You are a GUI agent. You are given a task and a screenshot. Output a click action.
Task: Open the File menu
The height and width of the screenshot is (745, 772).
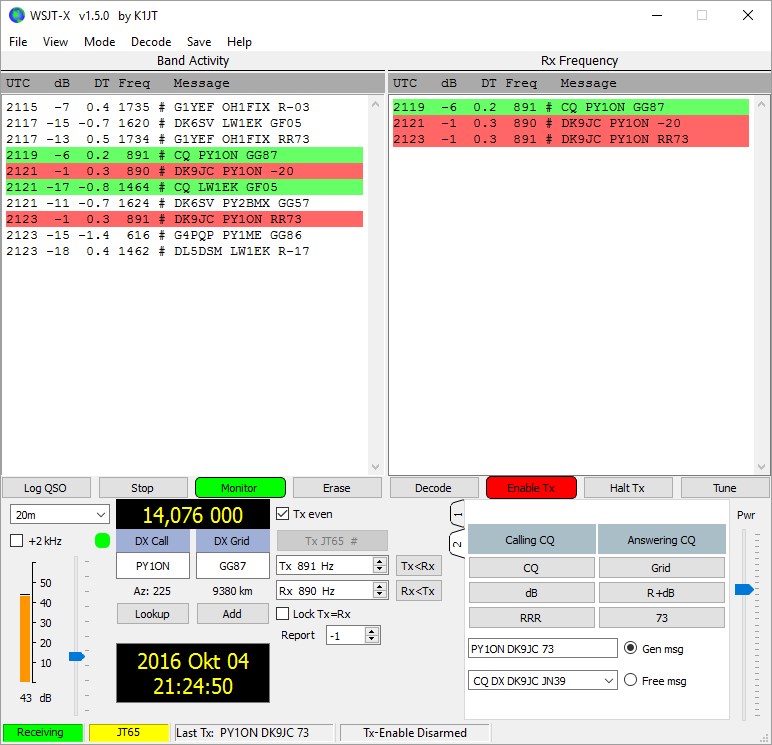[x=18, y=42]
